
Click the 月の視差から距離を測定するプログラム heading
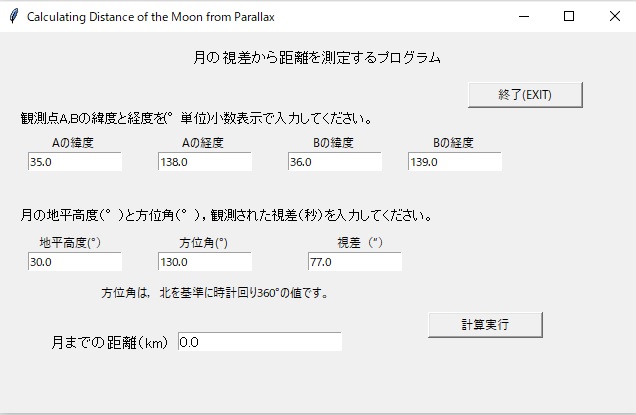click(x=316, y=58)
